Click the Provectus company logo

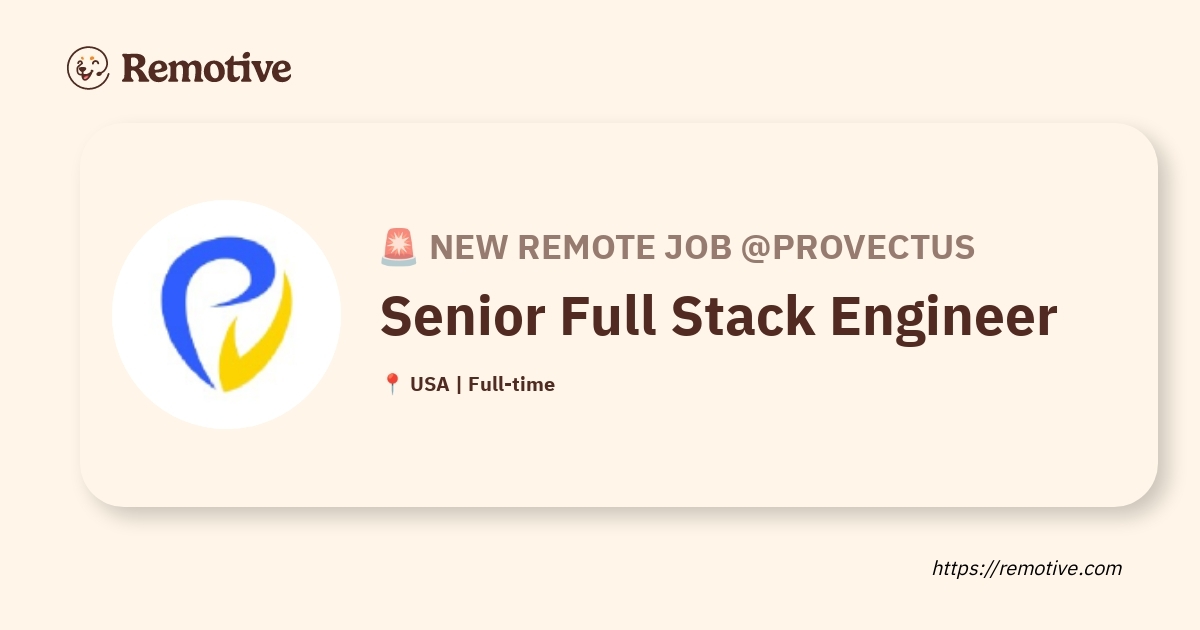coord(225,314)
